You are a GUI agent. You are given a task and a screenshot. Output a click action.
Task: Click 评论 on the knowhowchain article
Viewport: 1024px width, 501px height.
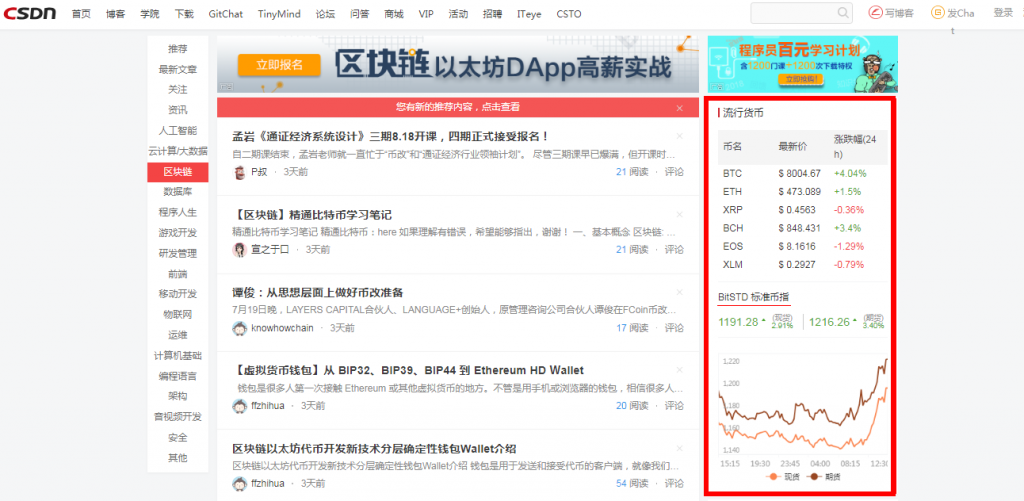point(674,327)
